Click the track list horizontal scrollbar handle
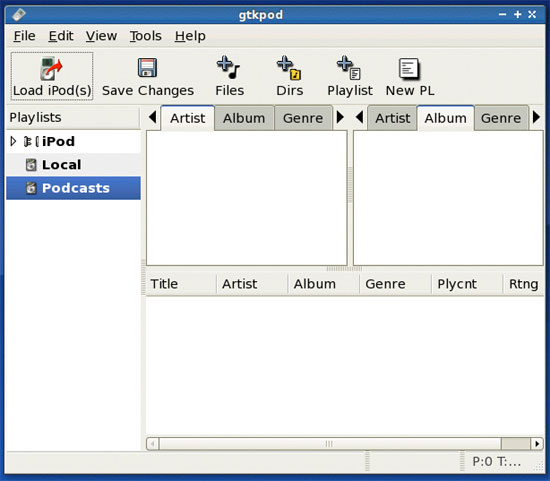The height and width of the screenshot is (481, 550). pos(330,444)
